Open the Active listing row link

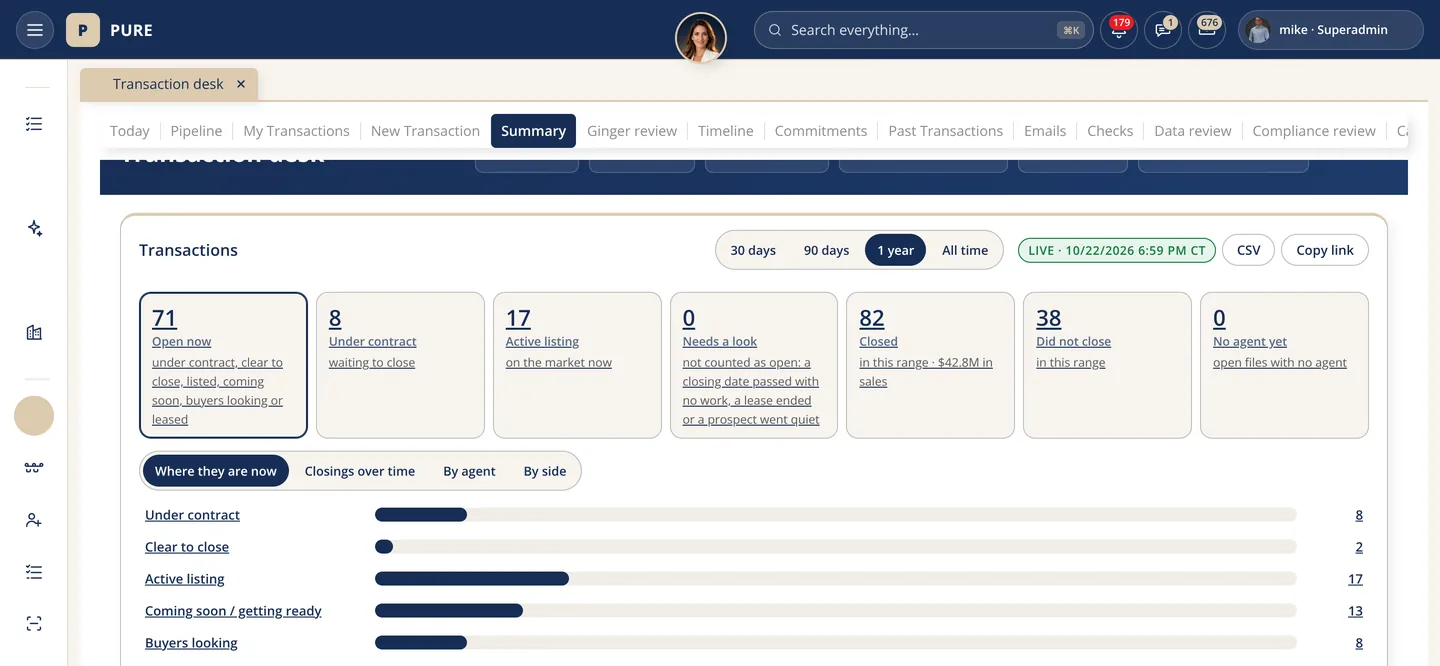pos(185,579)
